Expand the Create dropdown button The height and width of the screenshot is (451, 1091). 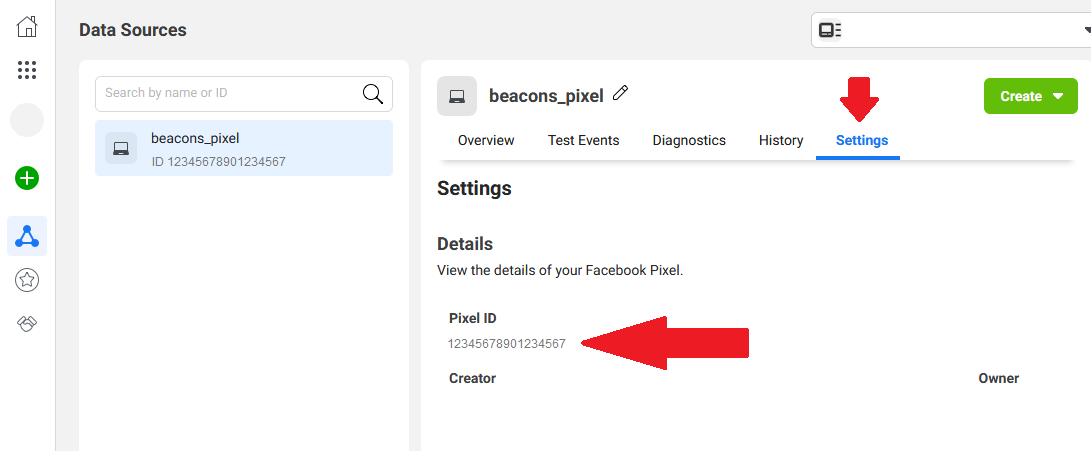click(x=1030, y=96)
